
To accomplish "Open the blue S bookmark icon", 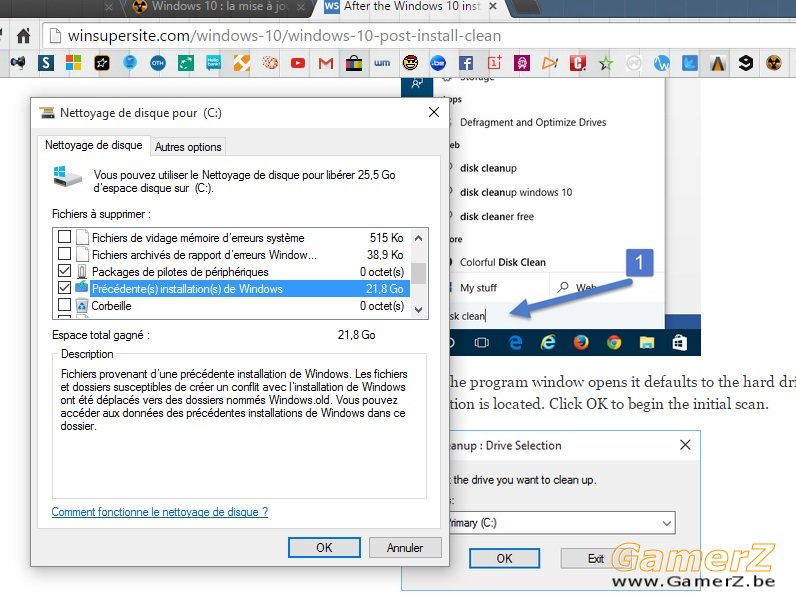I will (x=46, y=63).
